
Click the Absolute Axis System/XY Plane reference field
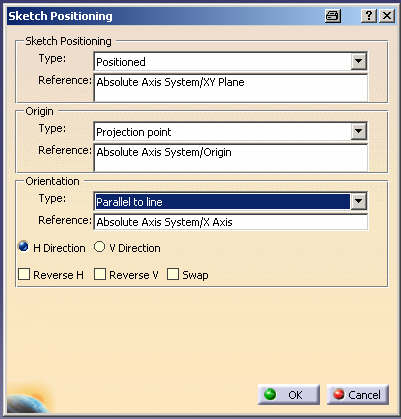[231, 88]
